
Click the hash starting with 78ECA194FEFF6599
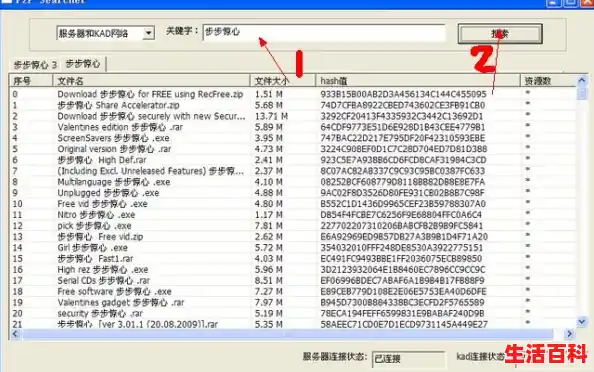[x=402, y=314]
